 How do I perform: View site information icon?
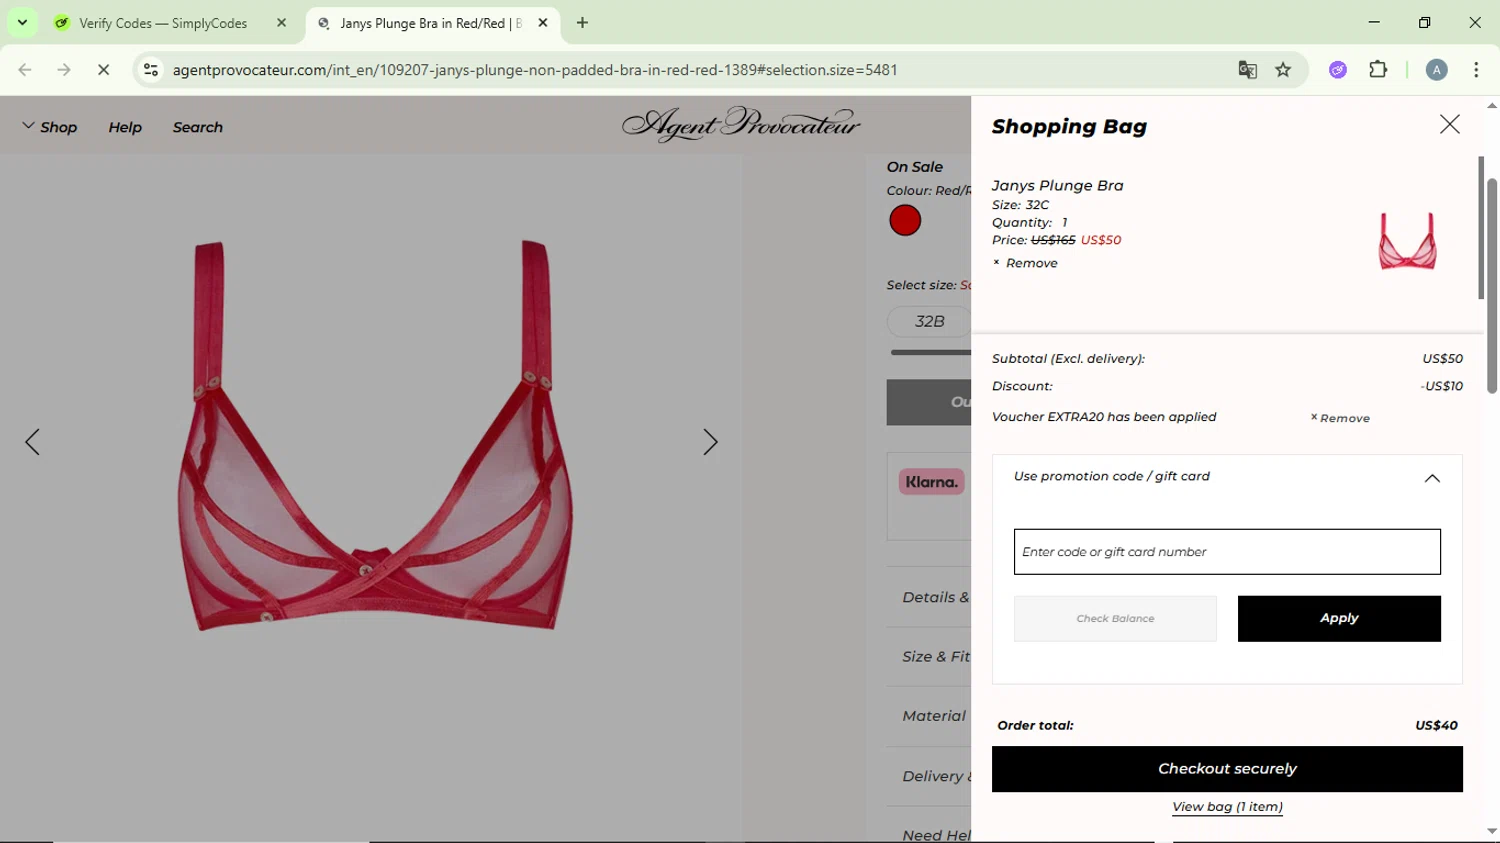coord(151,70)
